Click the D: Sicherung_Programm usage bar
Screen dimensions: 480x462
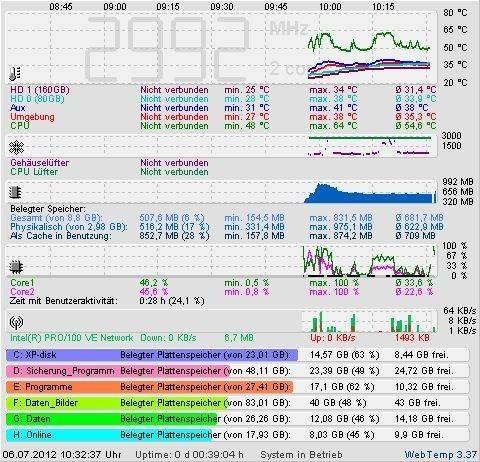pyautogui.click(x=118, y=371)
